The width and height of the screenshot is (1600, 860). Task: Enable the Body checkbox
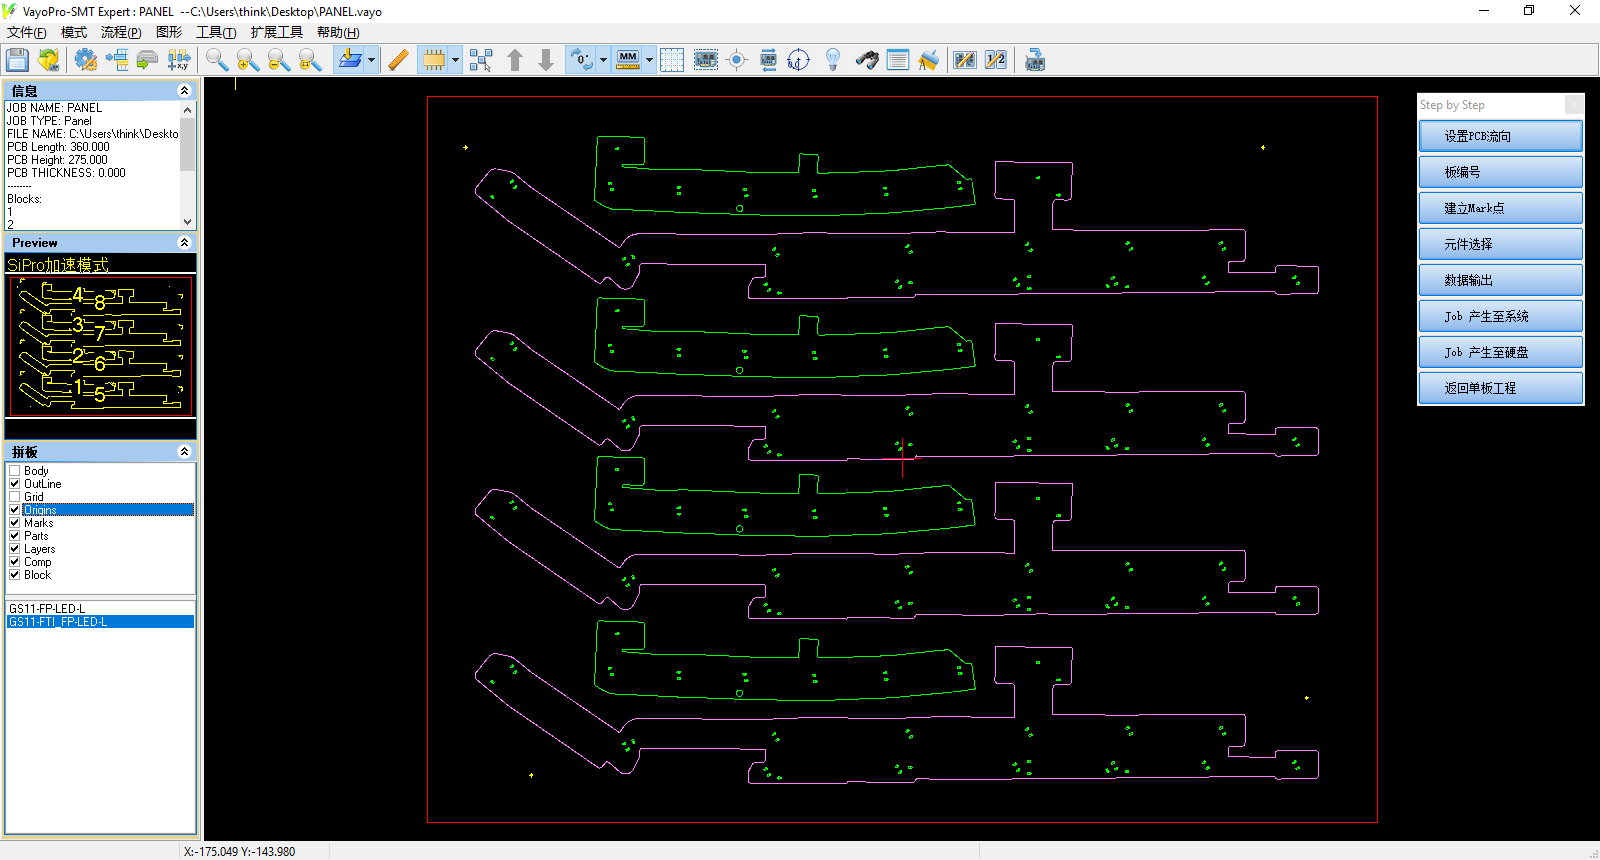(15, 471)
